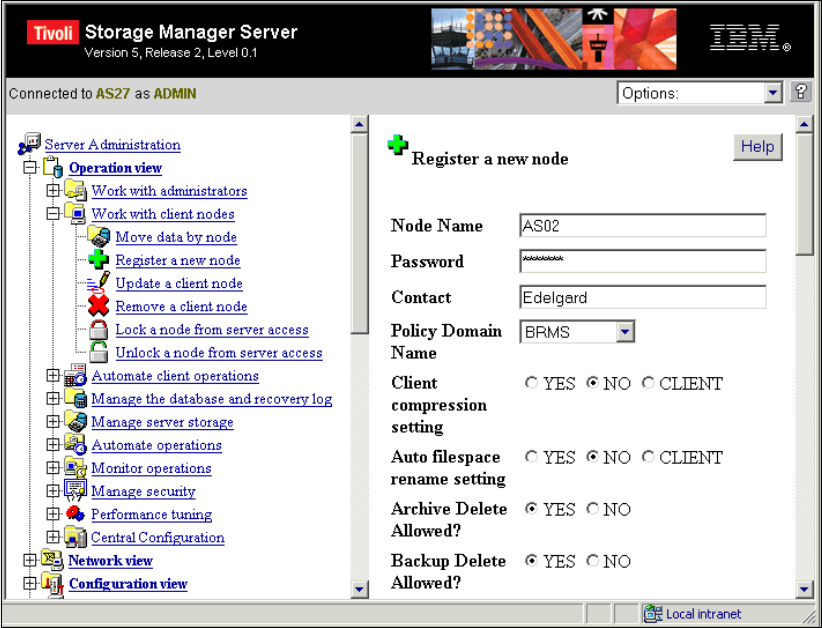The width and height of the screenshot is (822, 628).
Task: Open the Work with client nodes link
Action: point(163,214)
